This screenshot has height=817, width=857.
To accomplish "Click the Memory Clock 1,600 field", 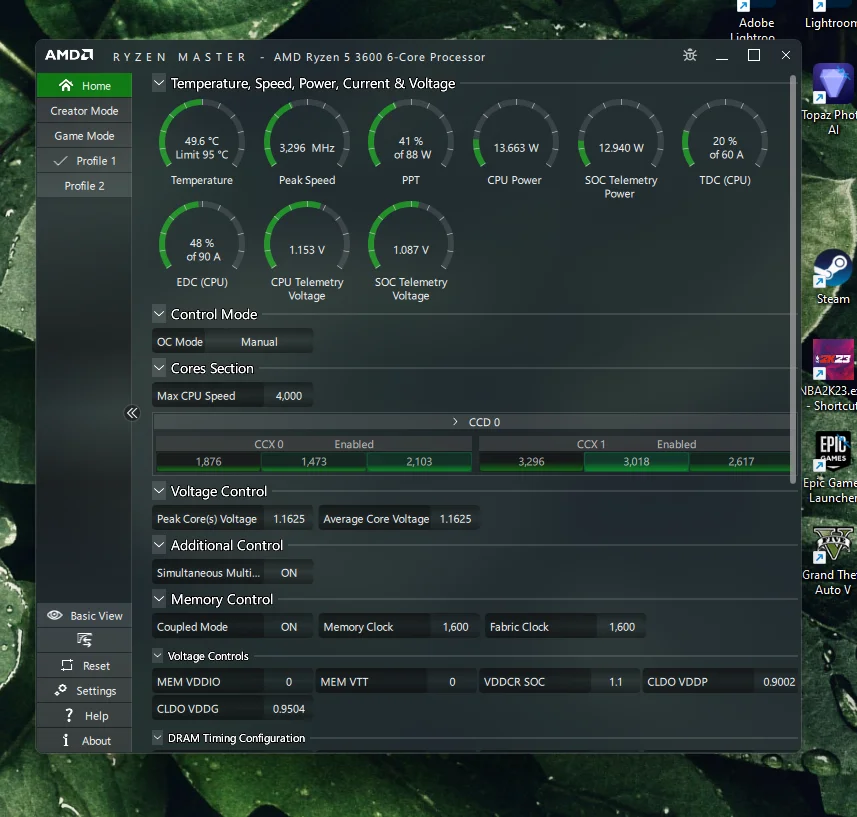I will (x=455, y=627).
